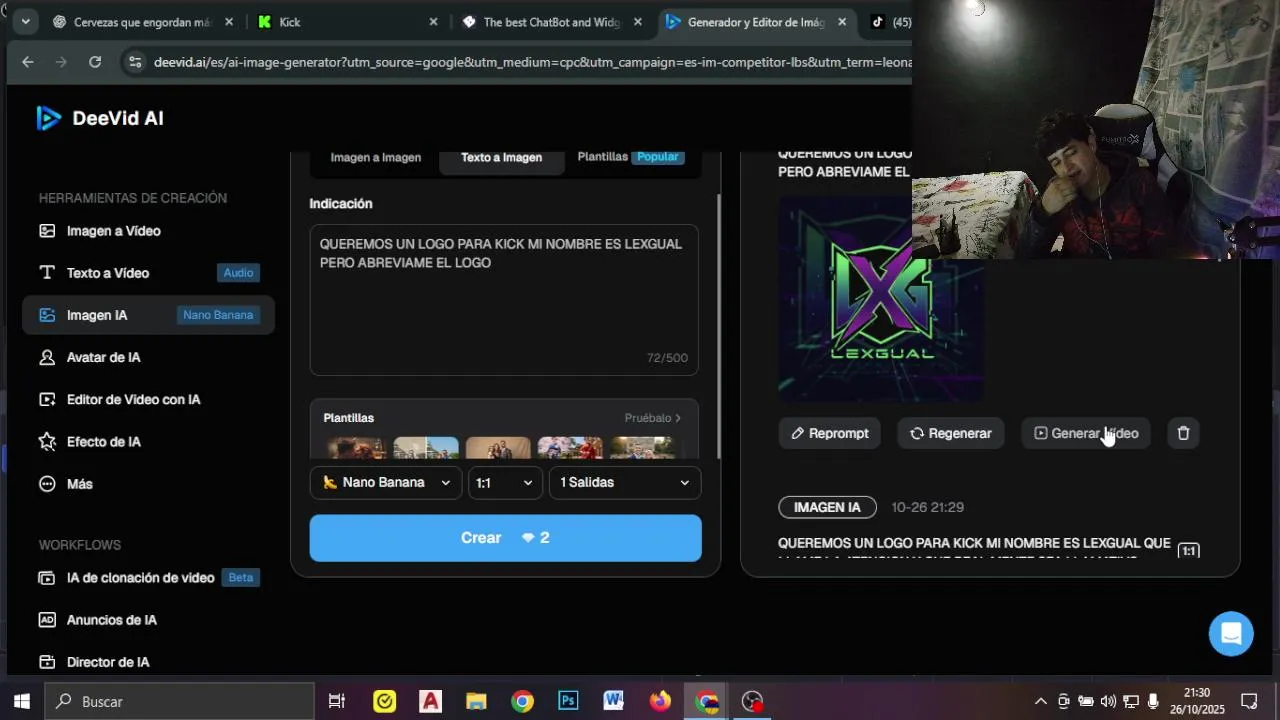Open Windows Start menu
Screen dimensions: 1280x720
coord(21,701)
